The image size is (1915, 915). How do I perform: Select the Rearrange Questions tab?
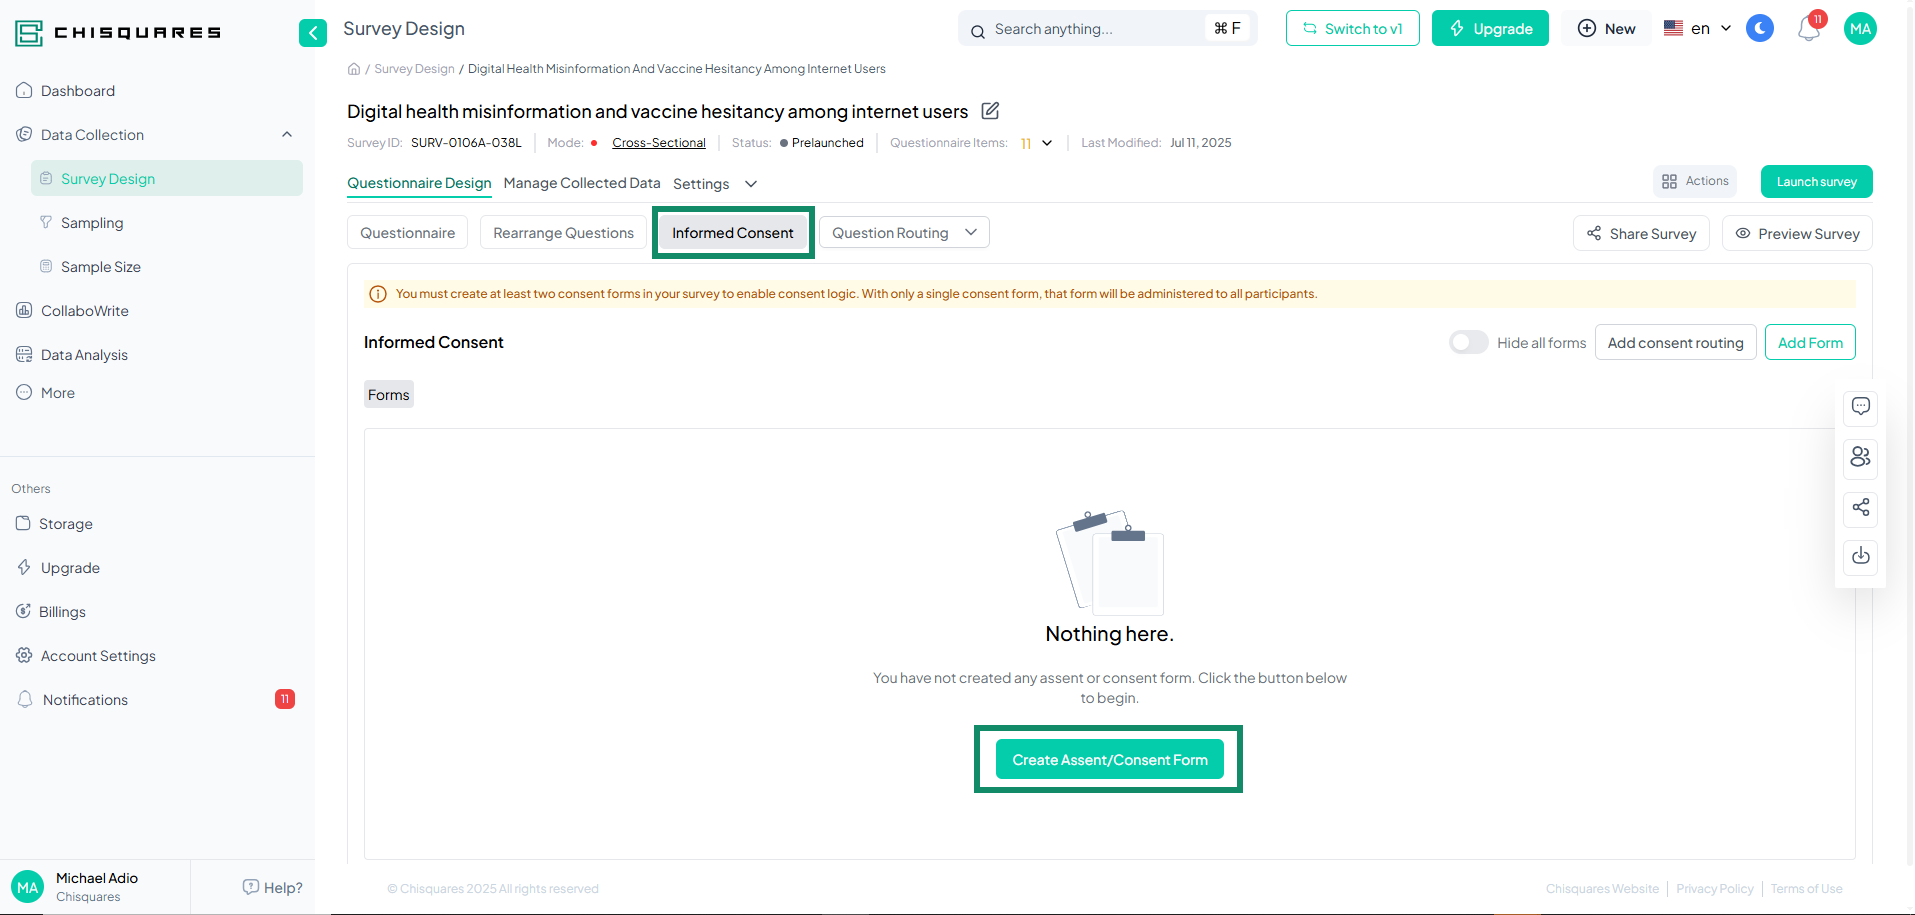click(x=563, y=233)
